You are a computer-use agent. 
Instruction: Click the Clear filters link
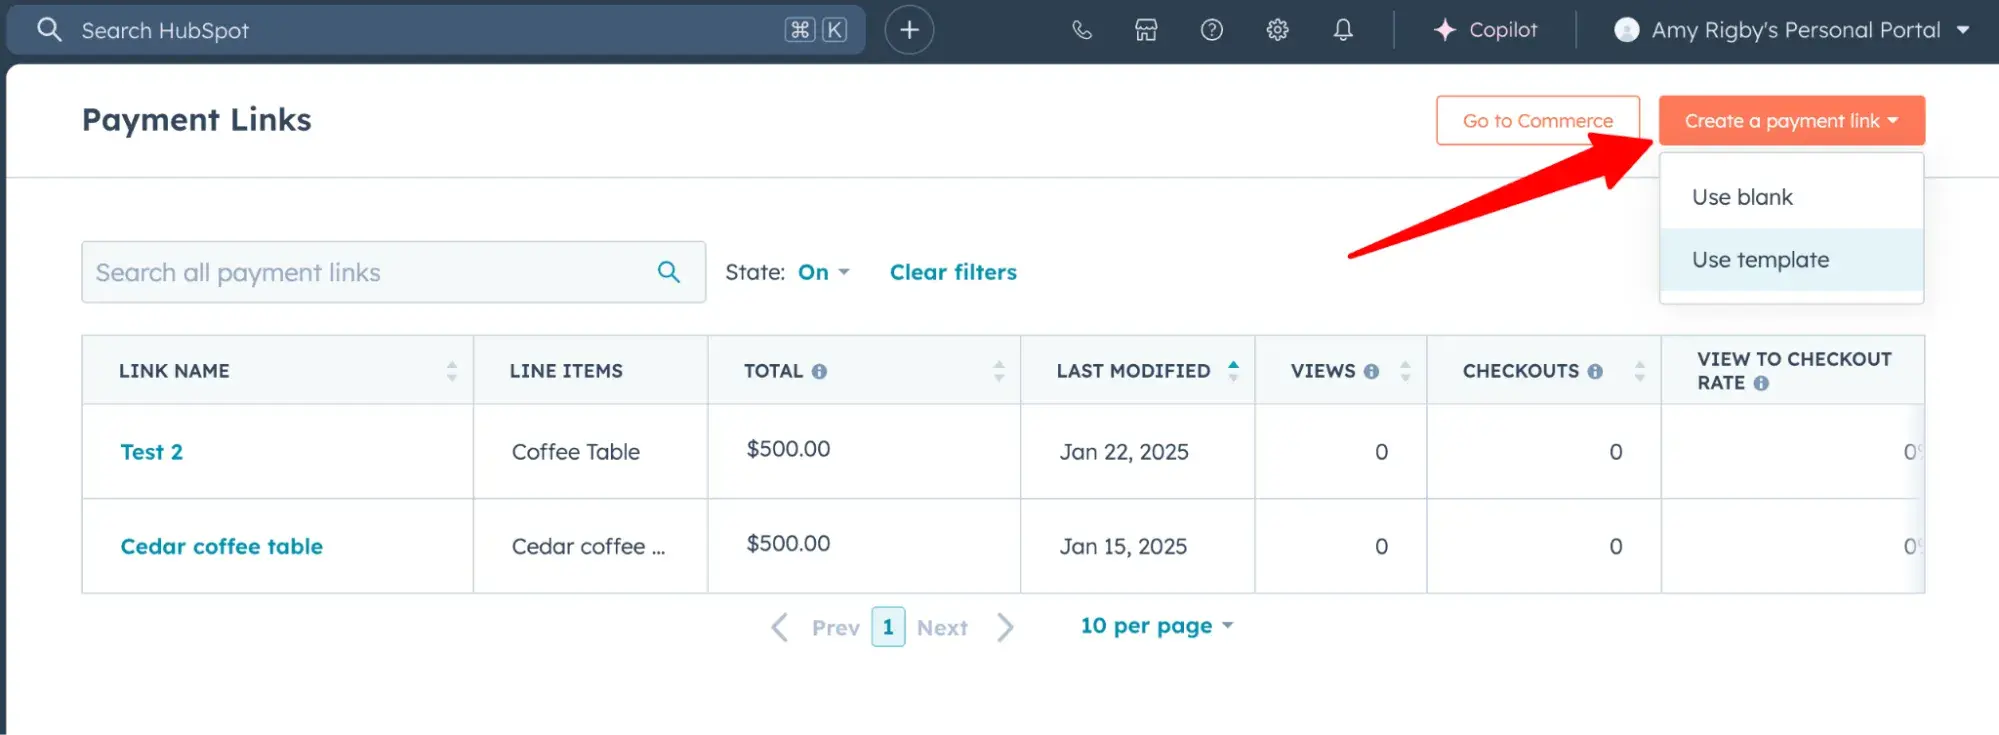click(953, 272)
